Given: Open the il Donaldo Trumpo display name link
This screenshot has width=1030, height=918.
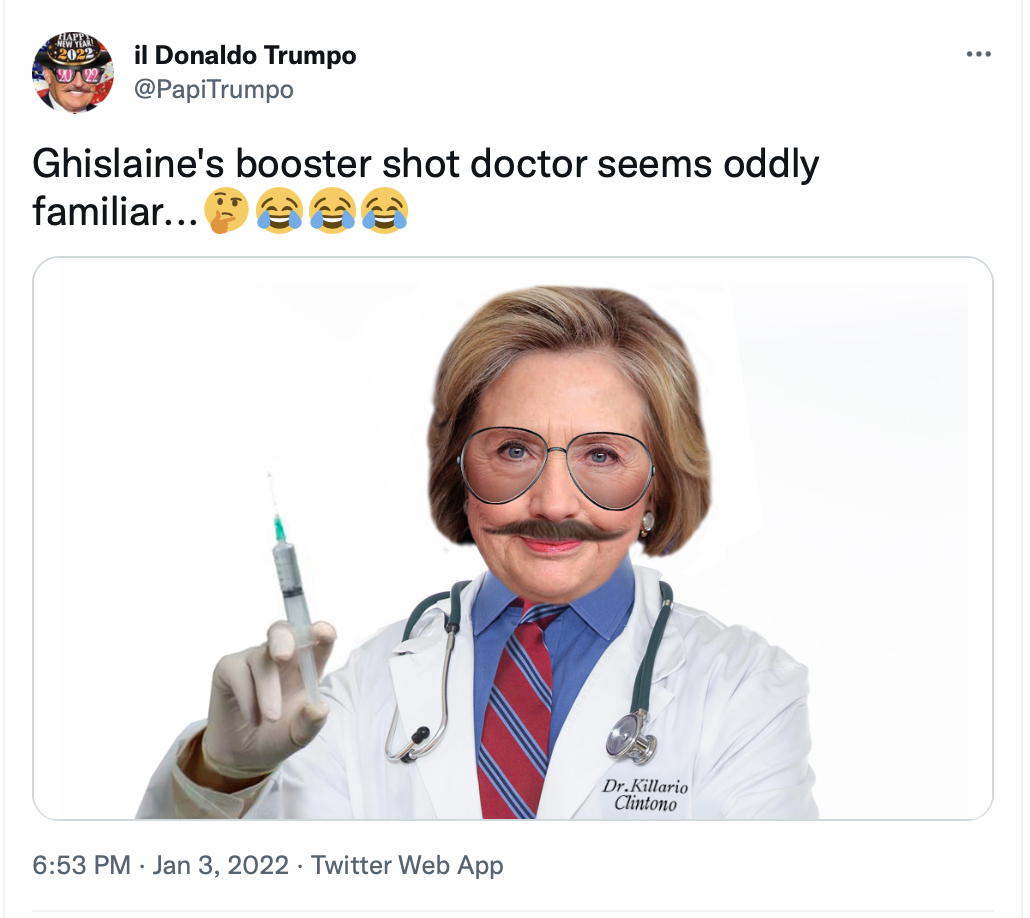Looking at the screenshot, I should (x=245, y=55).
